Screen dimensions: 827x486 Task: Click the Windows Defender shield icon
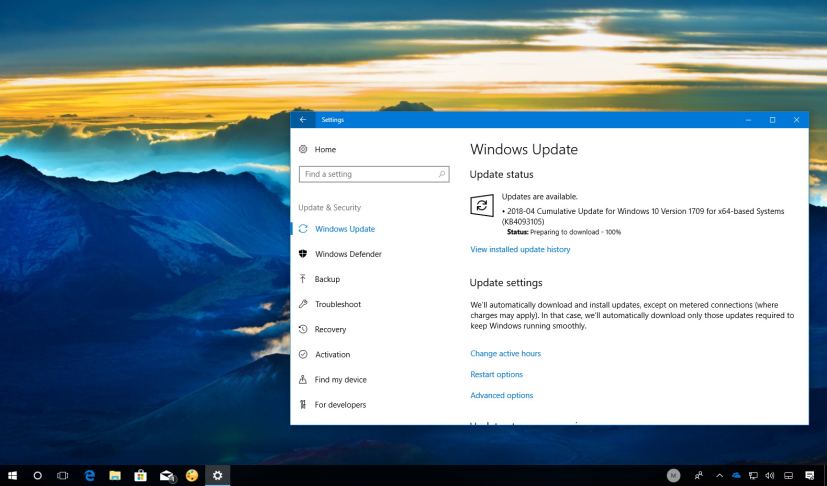tap(303, 254)
